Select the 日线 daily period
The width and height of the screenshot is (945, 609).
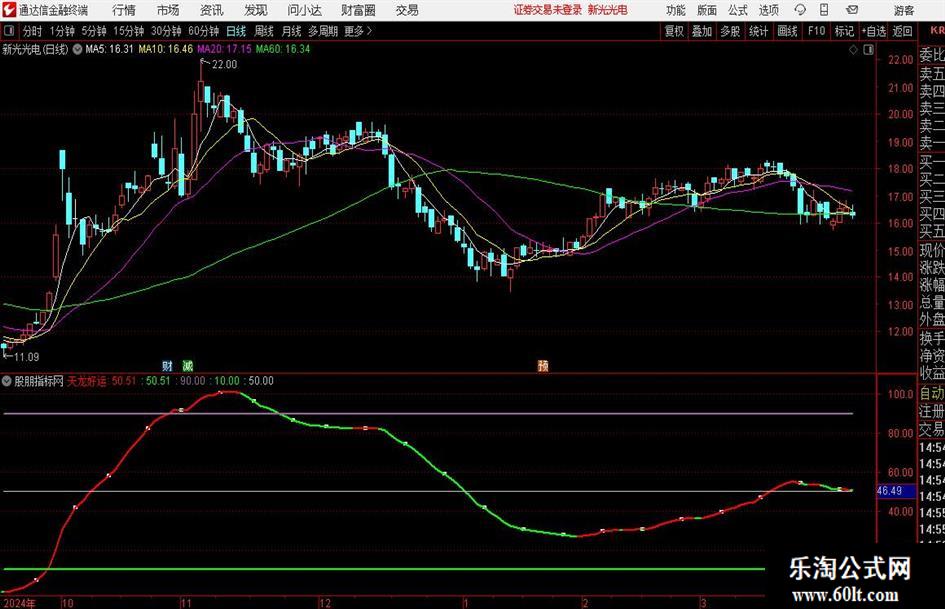(x=236, y=31)
